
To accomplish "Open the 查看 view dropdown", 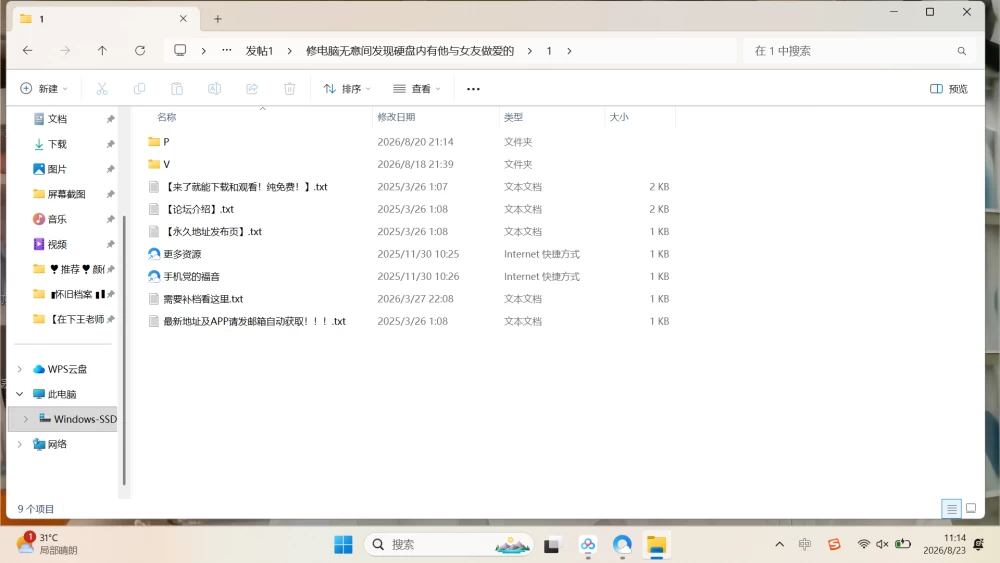I will tap(416, 89).
